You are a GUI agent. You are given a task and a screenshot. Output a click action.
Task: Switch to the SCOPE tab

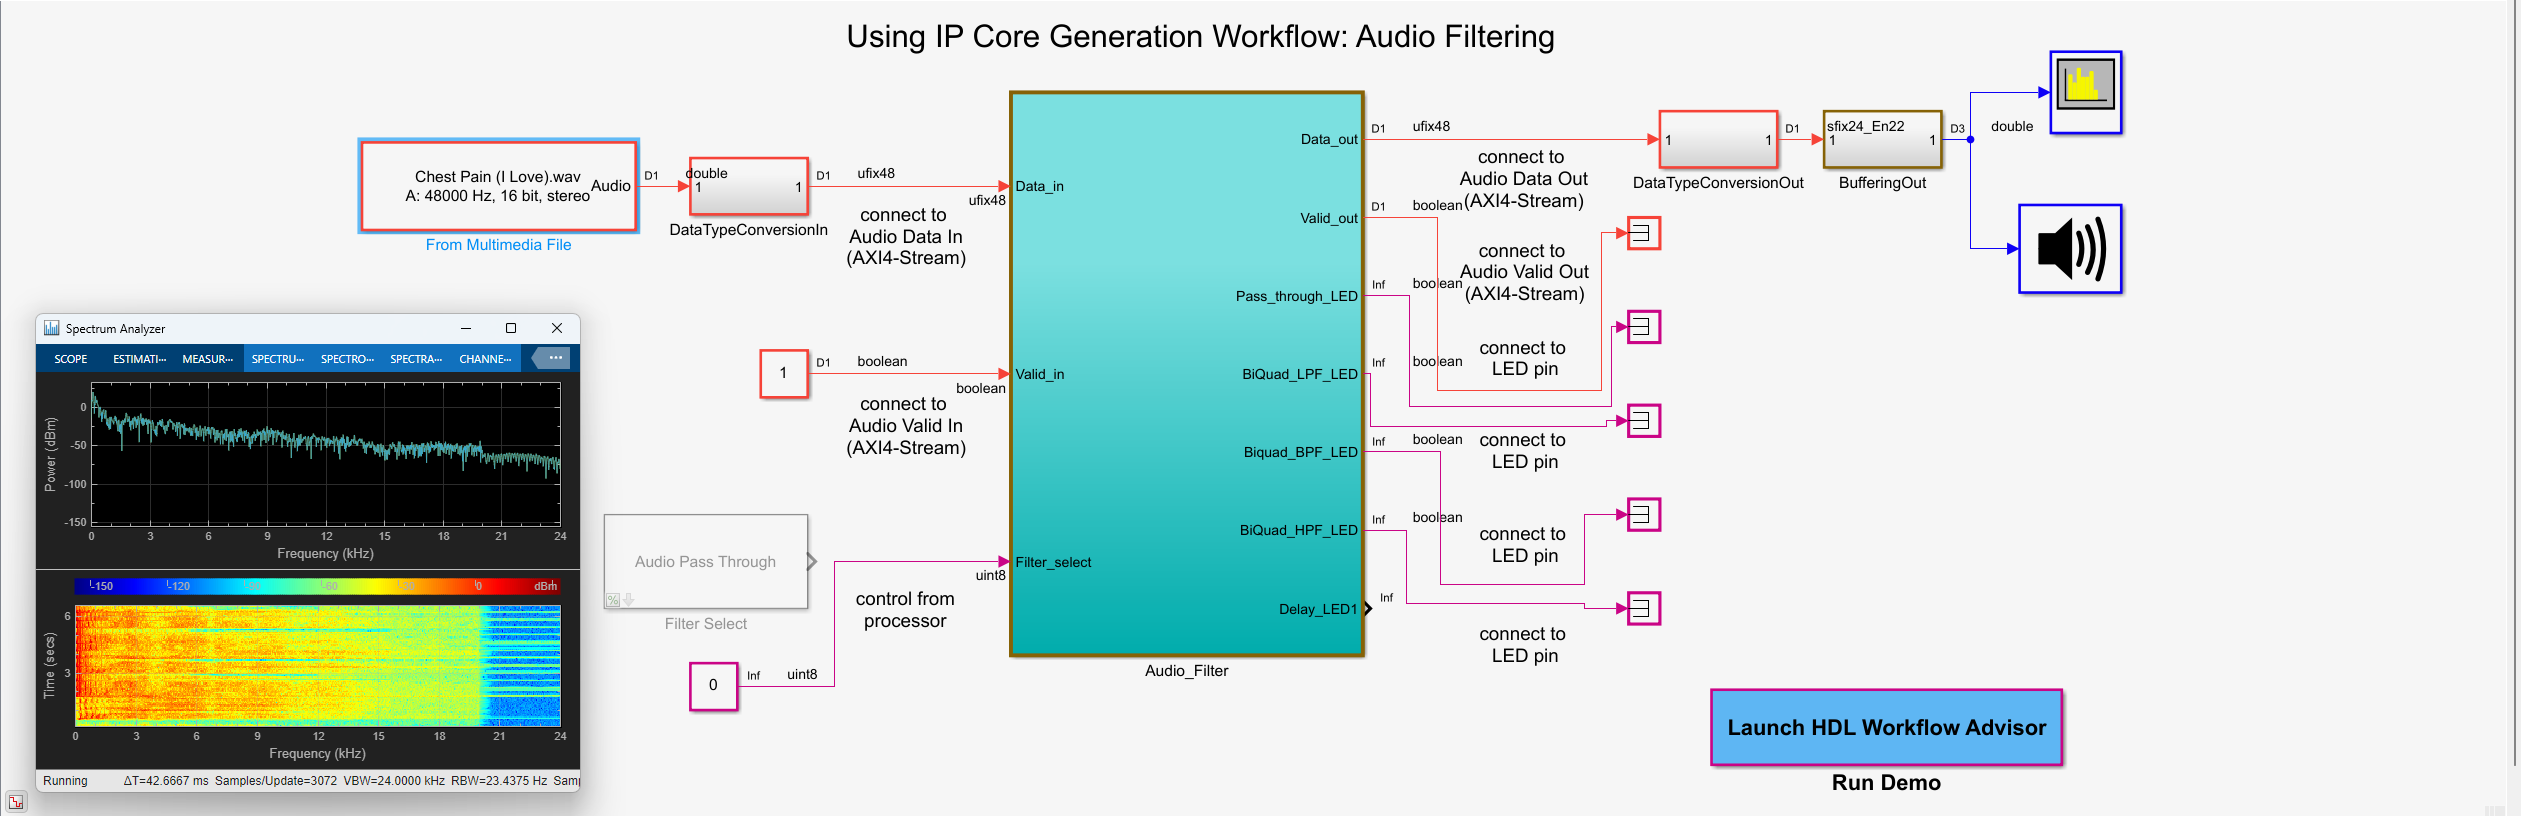pos(71,359)
